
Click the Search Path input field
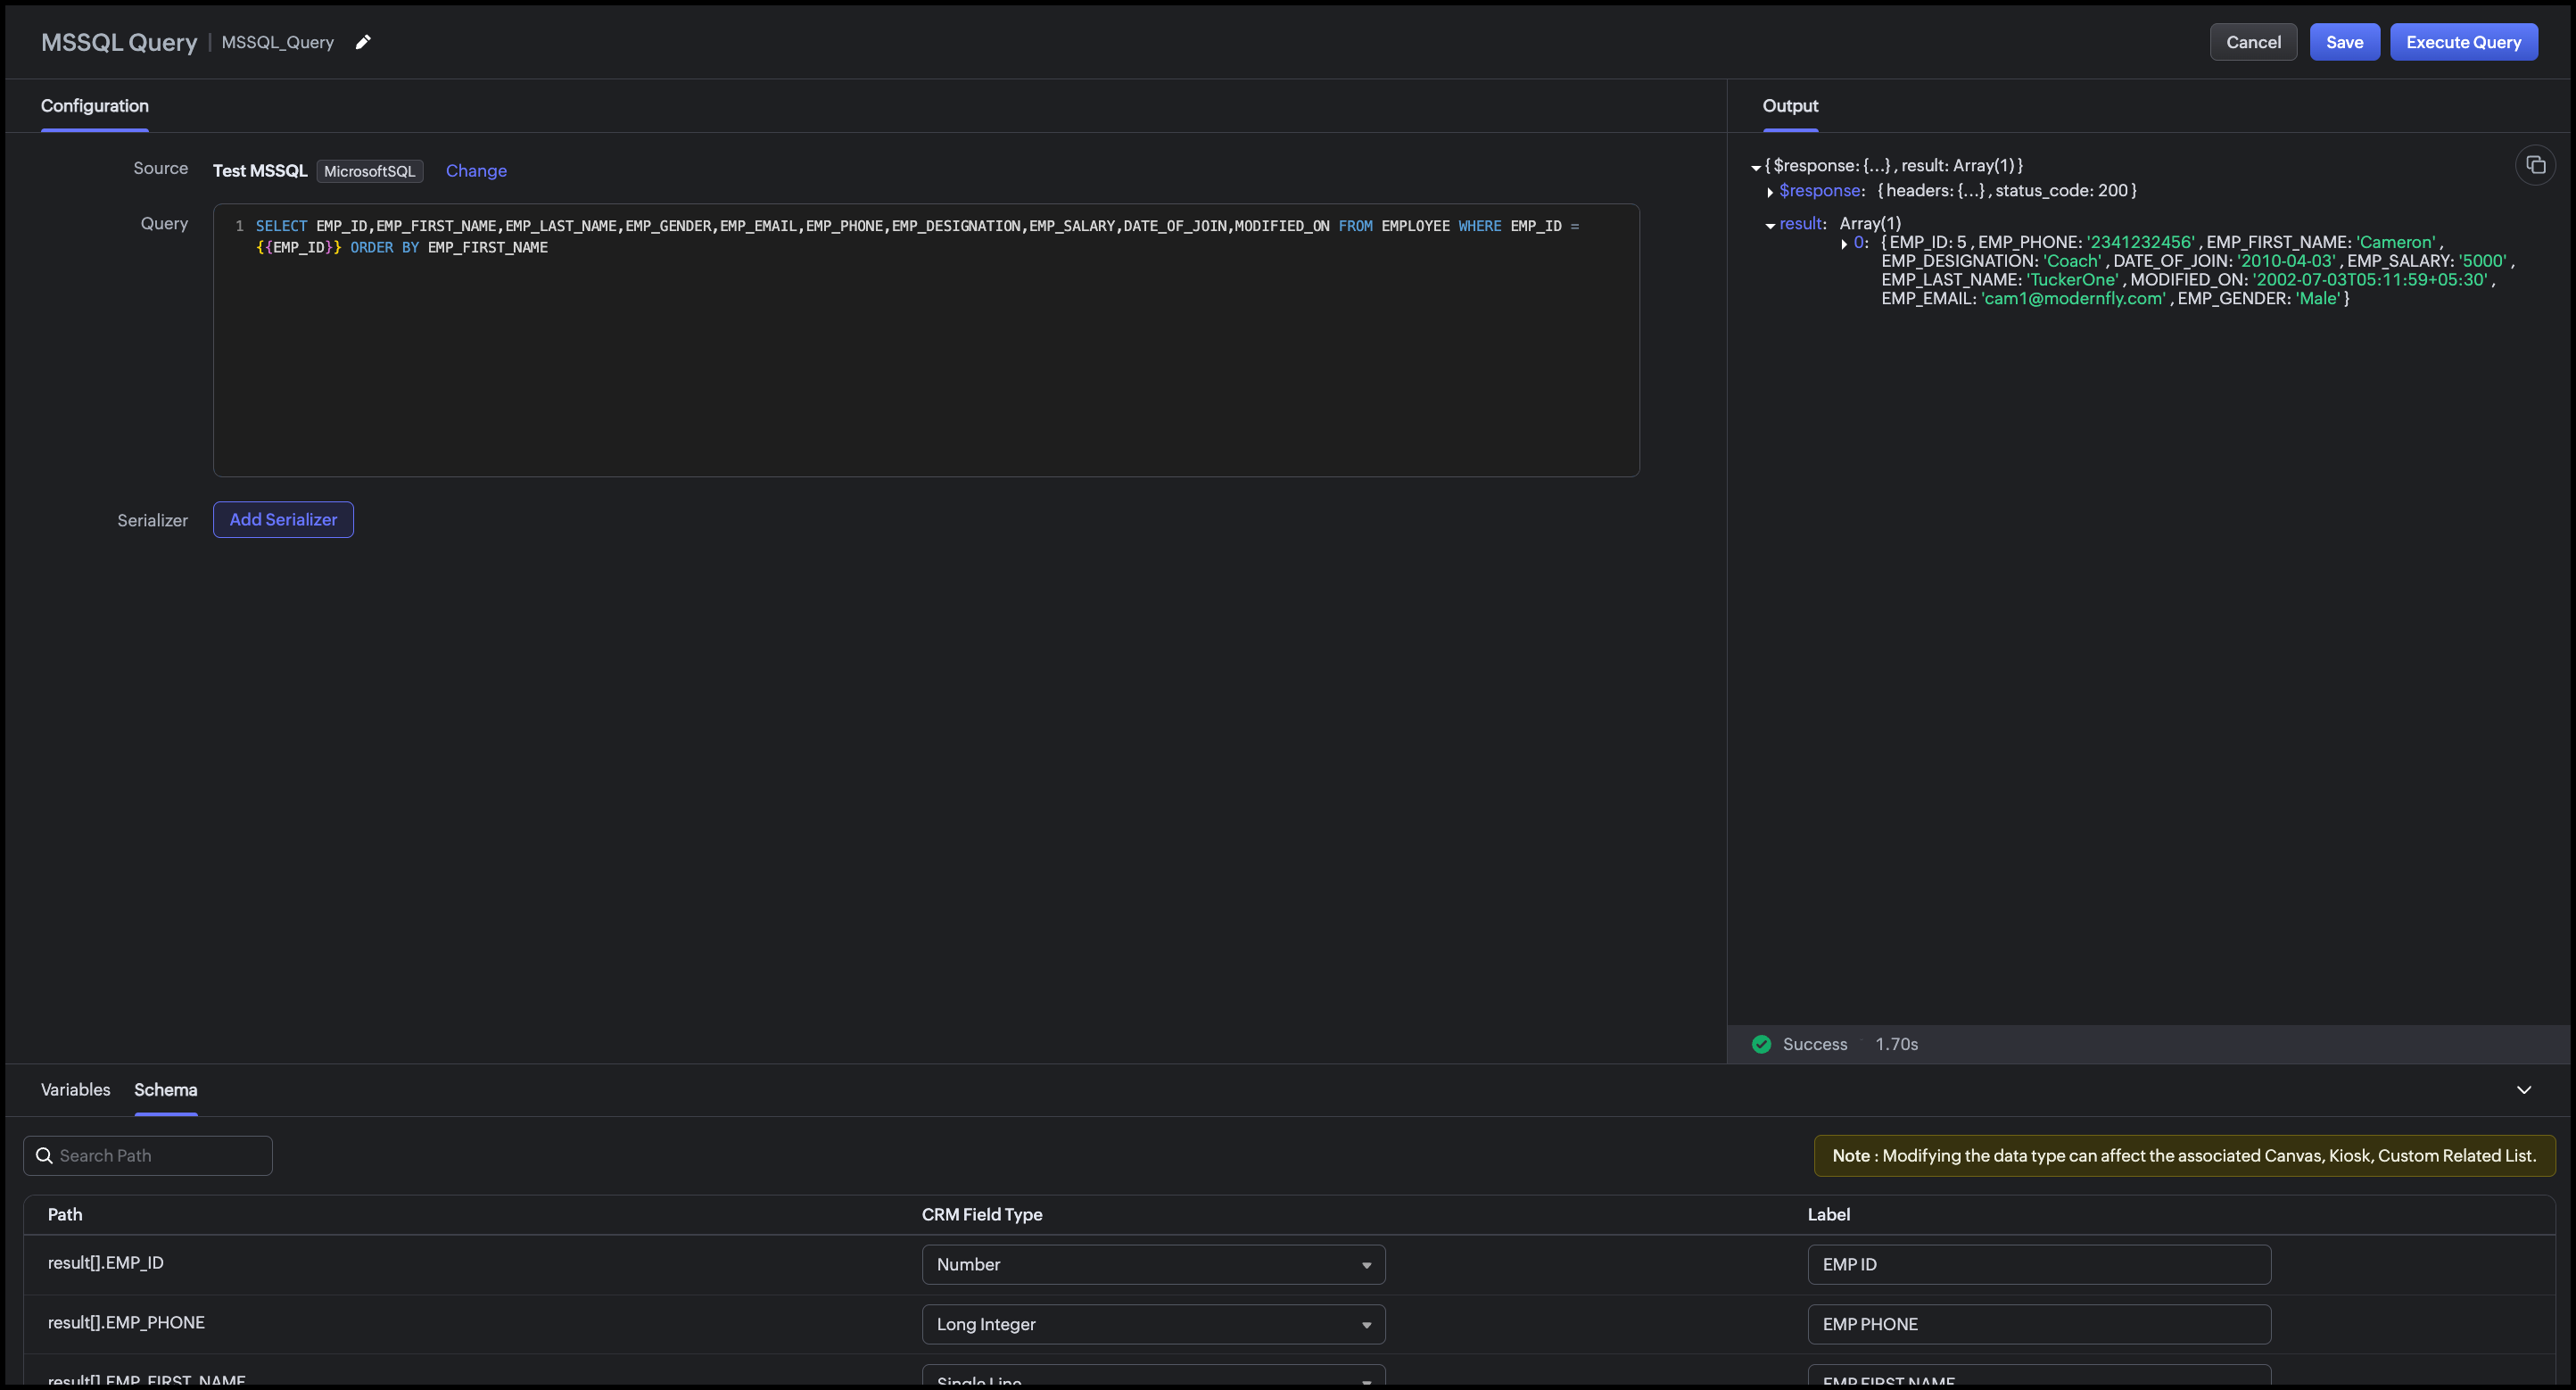(x=160, y=1155)
